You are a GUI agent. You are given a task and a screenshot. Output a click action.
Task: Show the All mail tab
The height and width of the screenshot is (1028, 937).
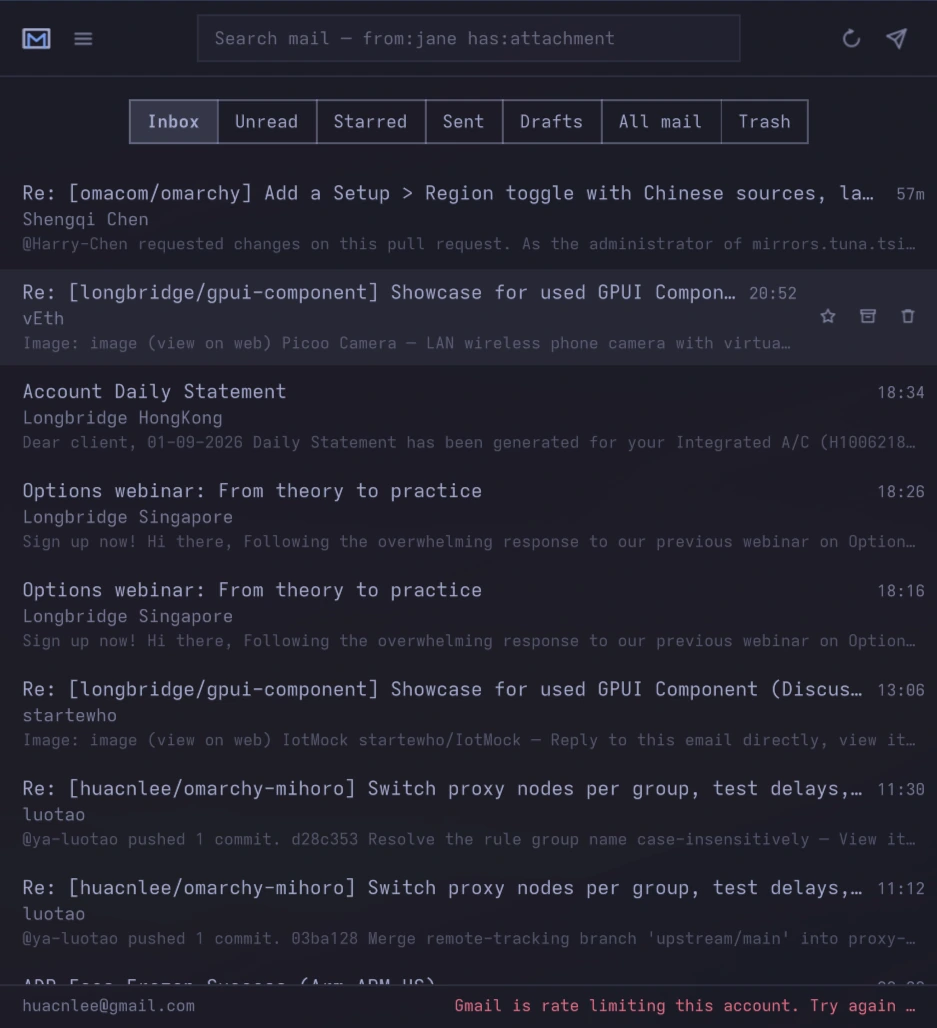661,122
